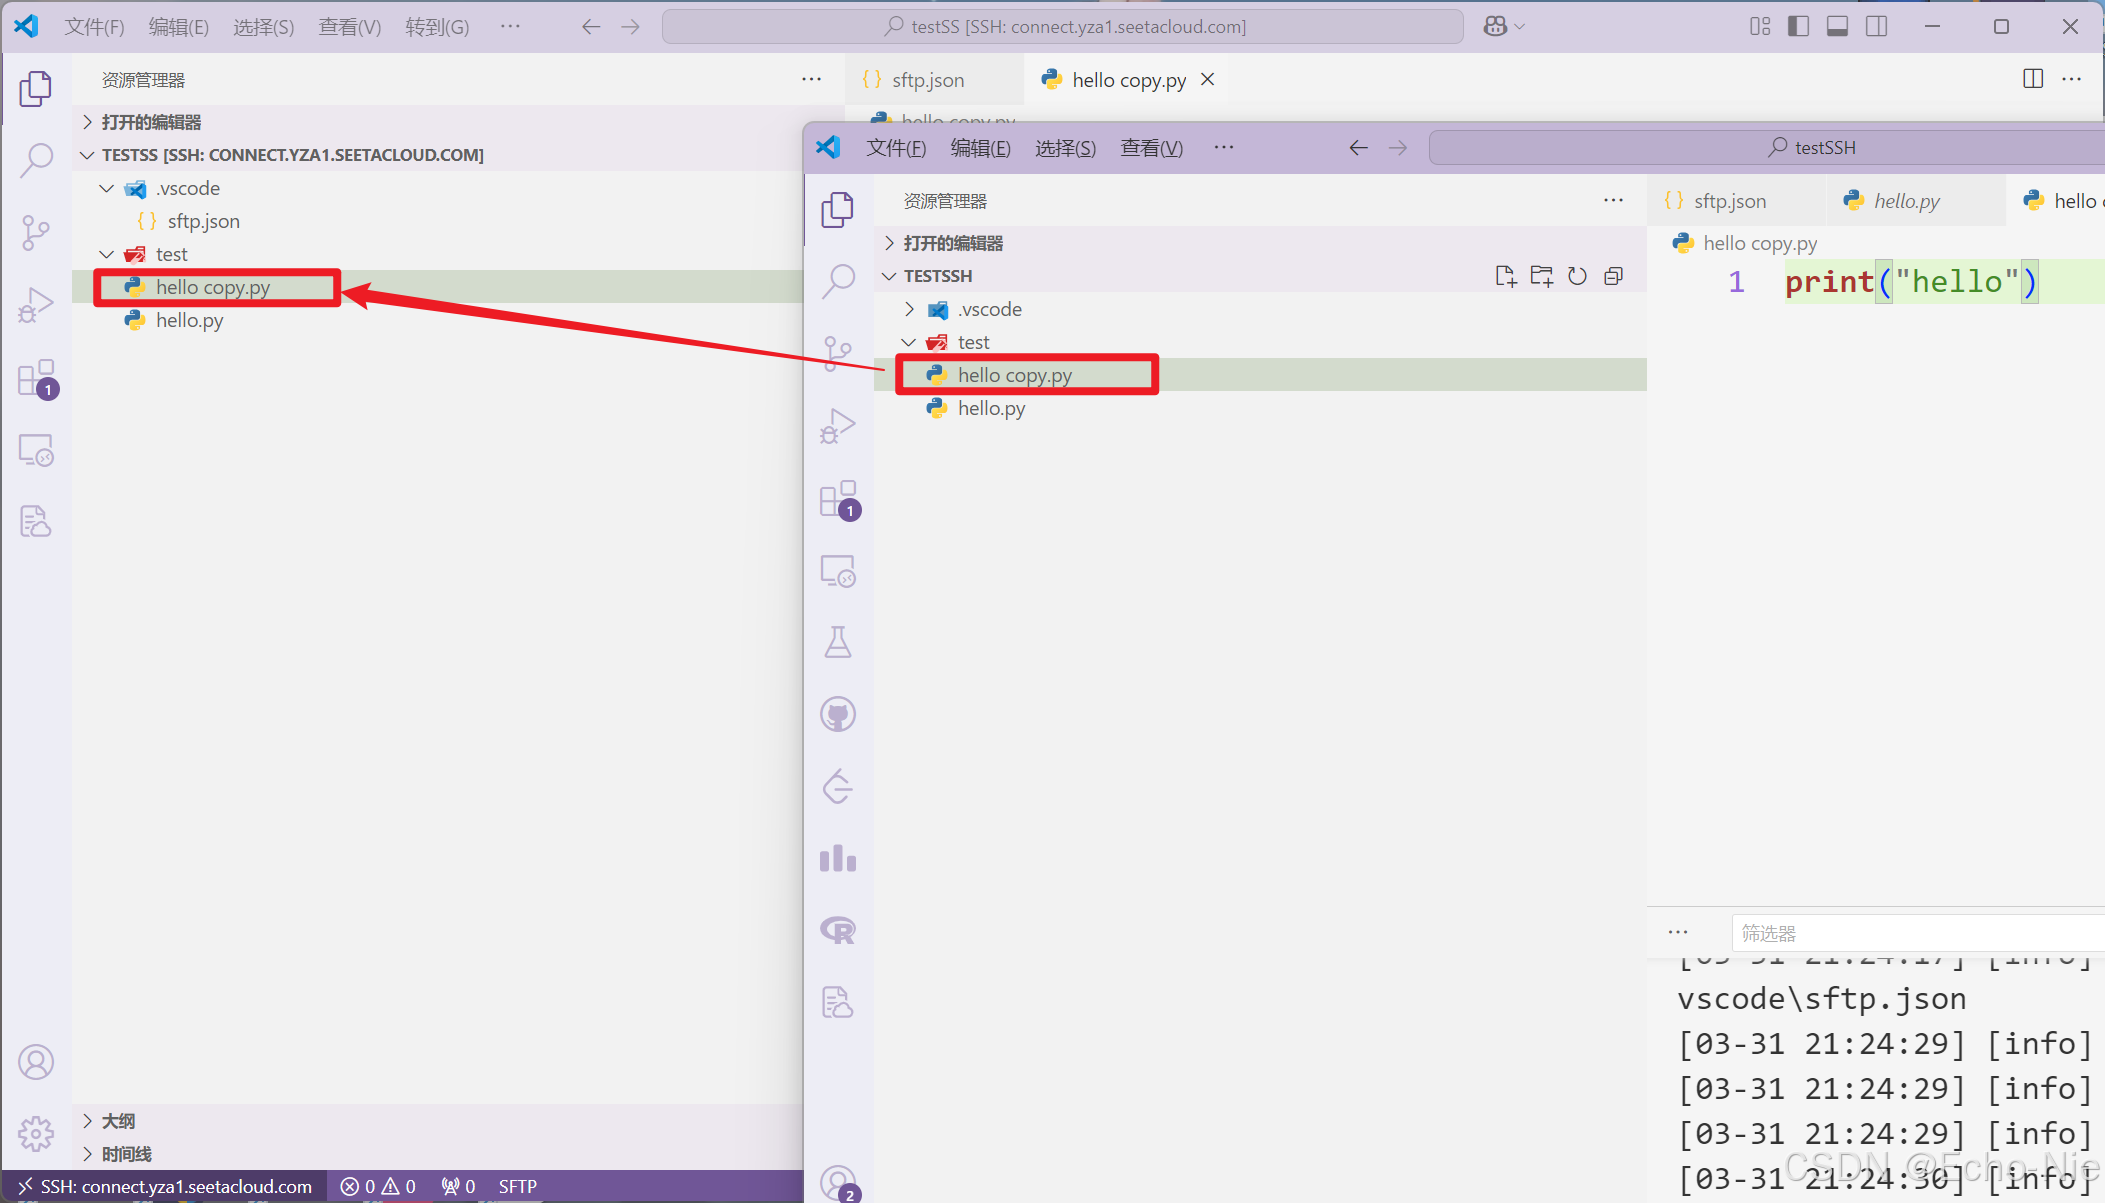Image resolution: width=2105 pixels, height=1203 pixels.
Task: Click SSH remote host status bar button
Action: [165, 1186]
